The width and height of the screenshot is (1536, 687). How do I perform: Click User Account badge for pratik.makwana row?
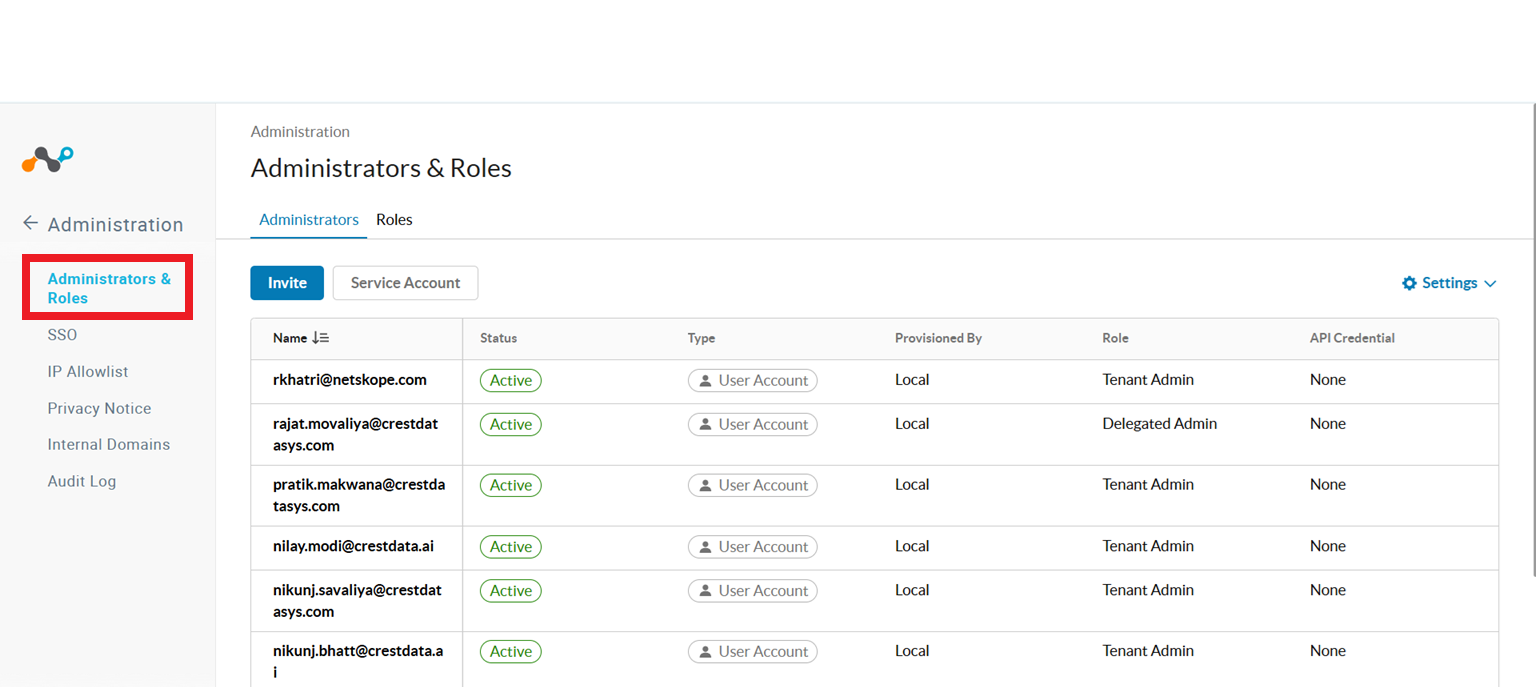(753, 485)
